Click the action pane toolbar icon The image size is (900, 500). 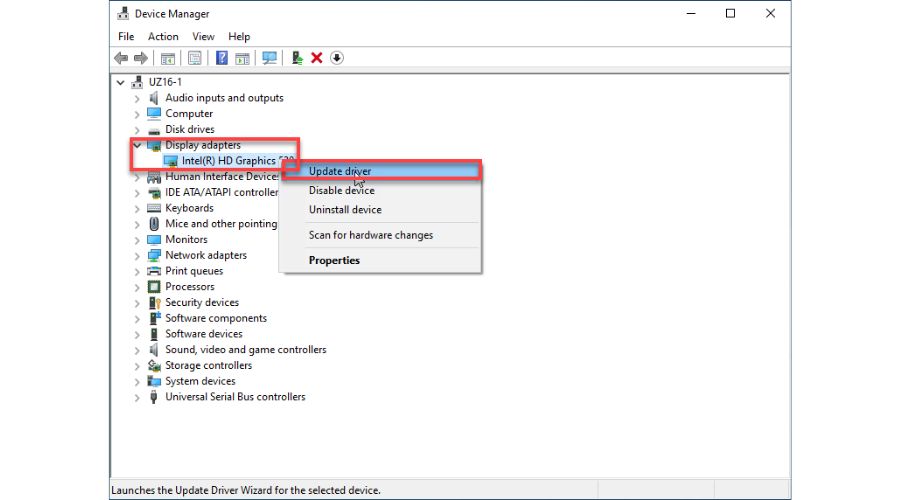pos(242,58)
